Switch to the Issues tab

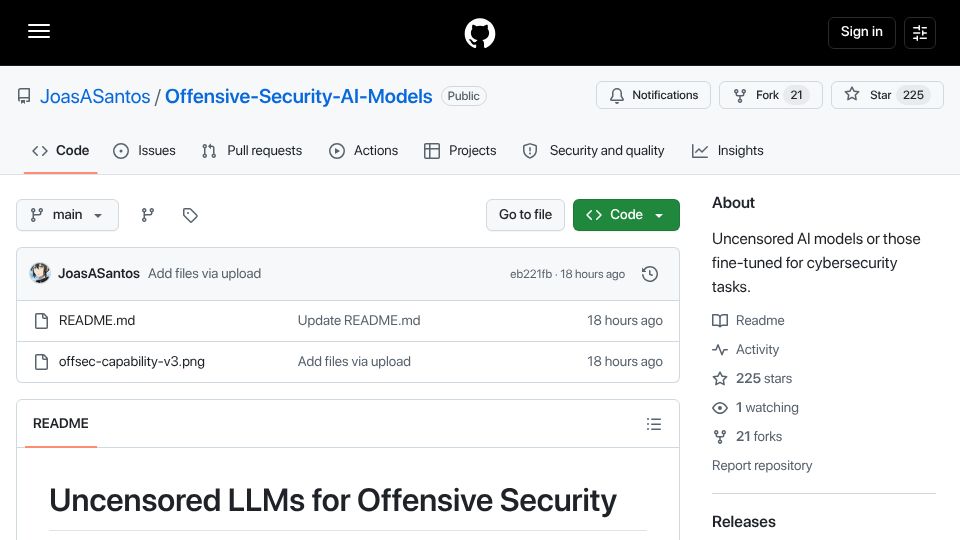pos(144,151)
